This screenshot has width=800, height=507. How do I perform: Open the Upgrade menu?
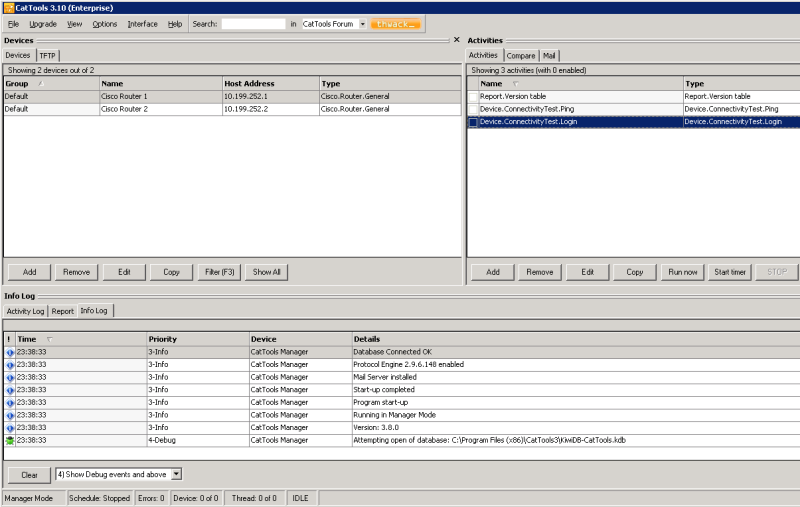click(x=43, y=24)
